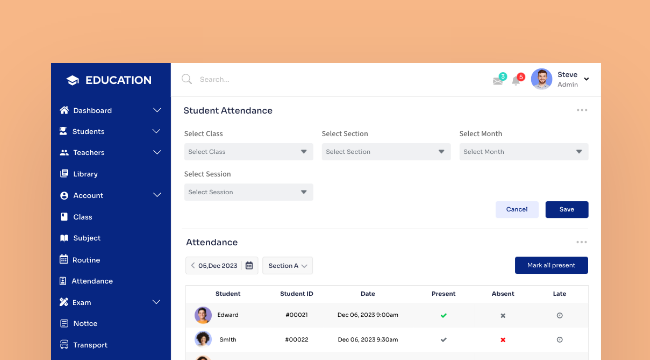Click the Notice list icon
The height and width of the screenshot is (360, 650).
click(x=64, y=323)
